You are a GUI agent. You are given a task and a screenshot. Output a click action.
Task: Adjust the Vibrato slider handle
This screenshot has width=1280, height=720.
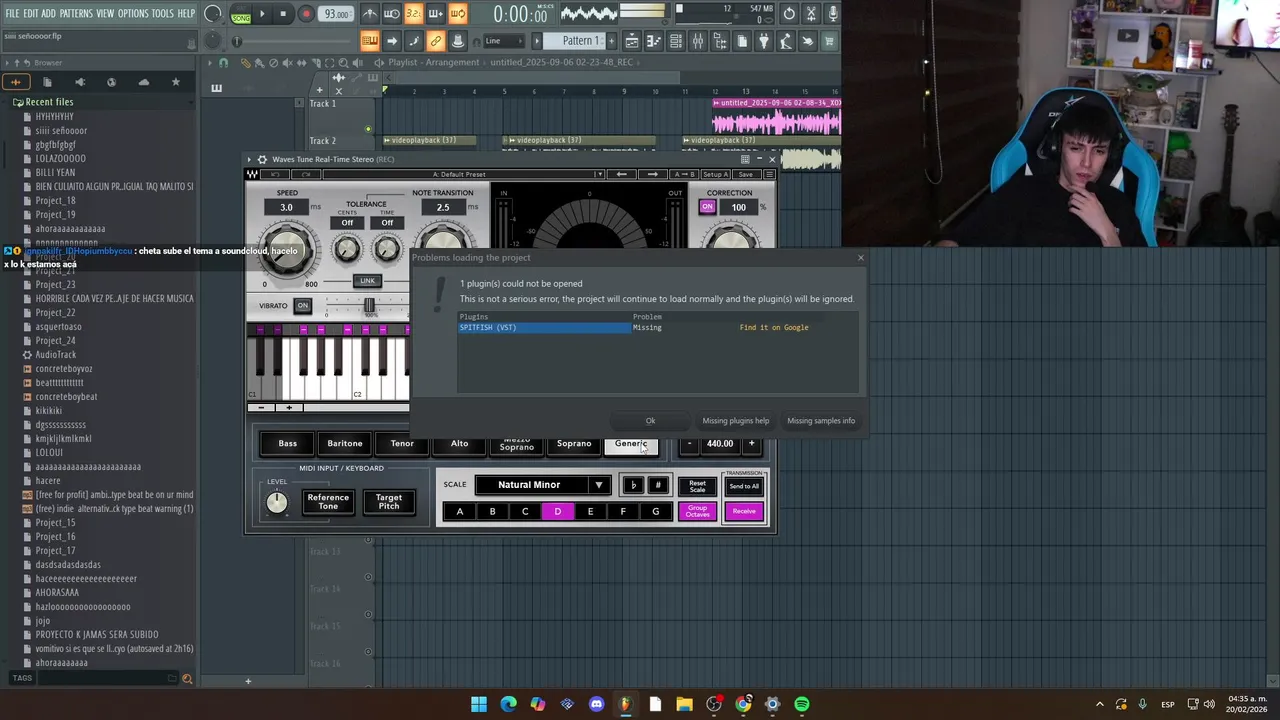369,306
